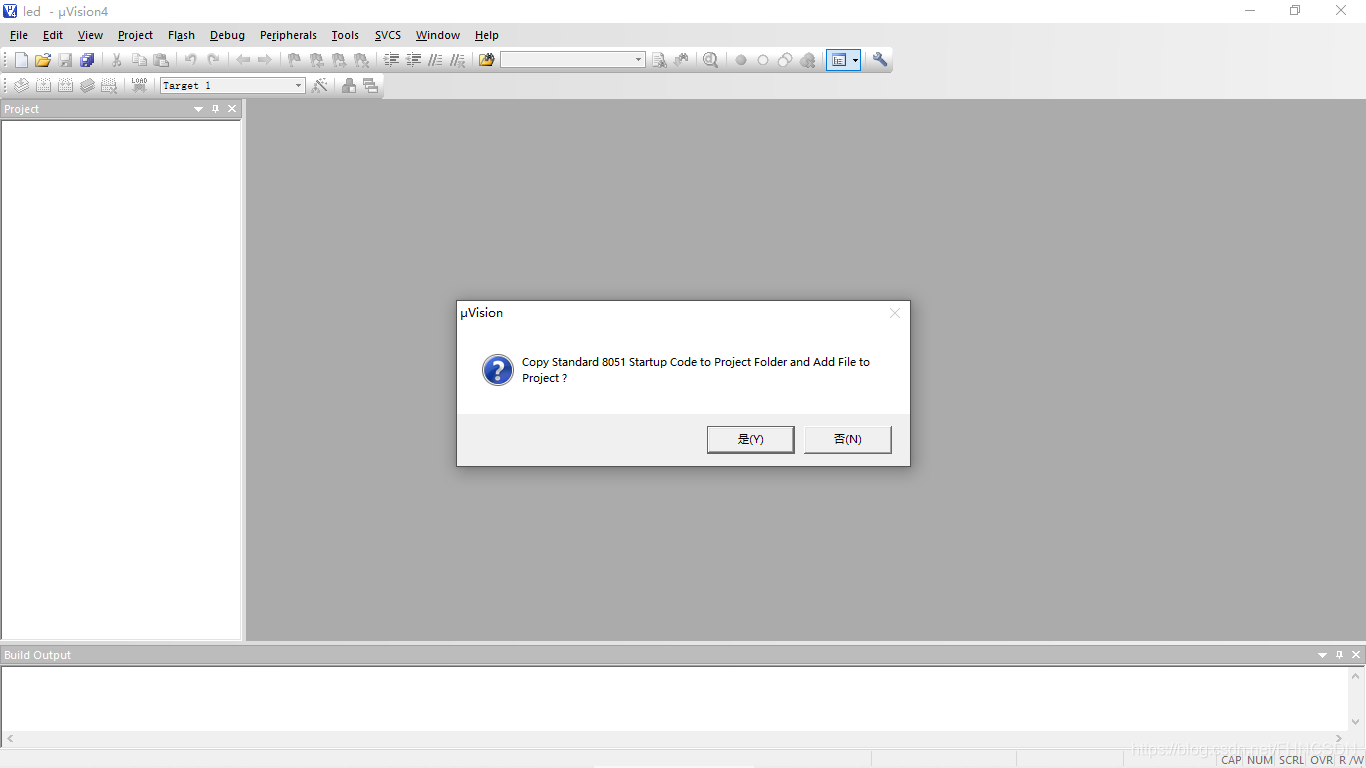Close the Project panel
Viewport: 1366px width, 768px height.
click(x=232, y=109)
